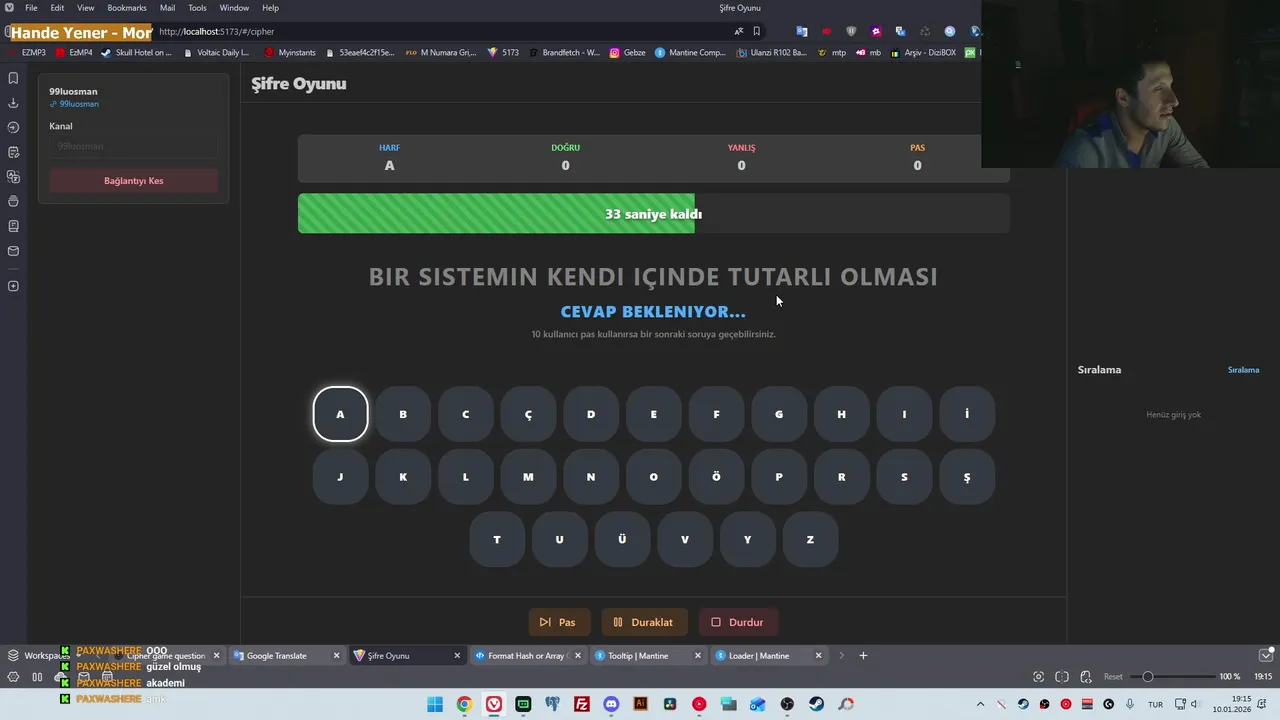Click the Sıralama link in ranking panel

pyautogui.click(x=1243, y=370)
